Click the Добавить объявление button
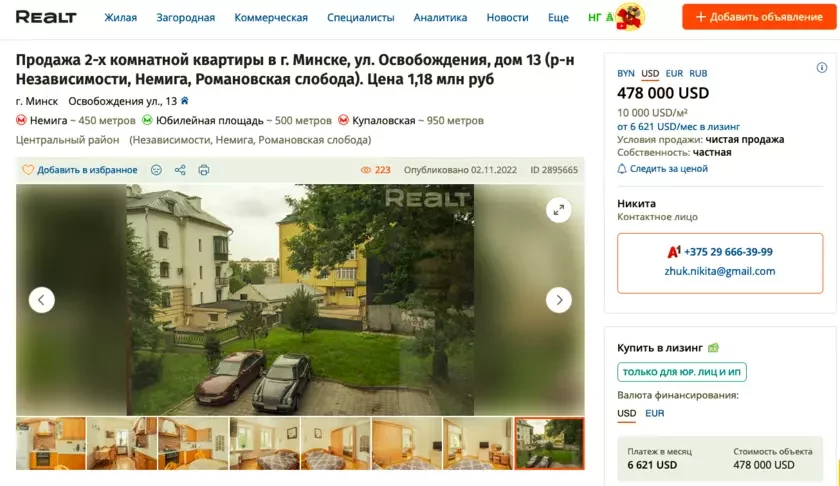Viewport: 840px width, 486px height. tap(759, 17)
